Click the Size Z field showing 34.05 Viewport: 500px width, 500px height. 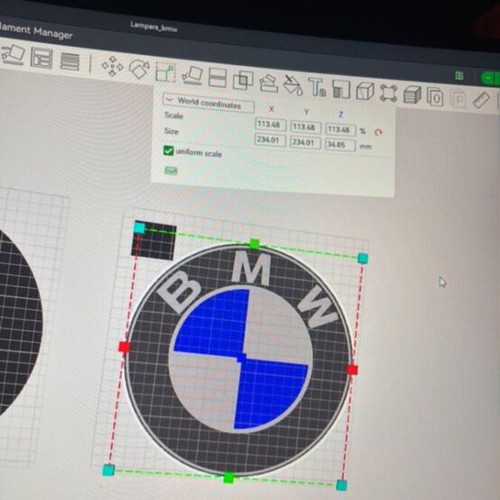point(340,145)
